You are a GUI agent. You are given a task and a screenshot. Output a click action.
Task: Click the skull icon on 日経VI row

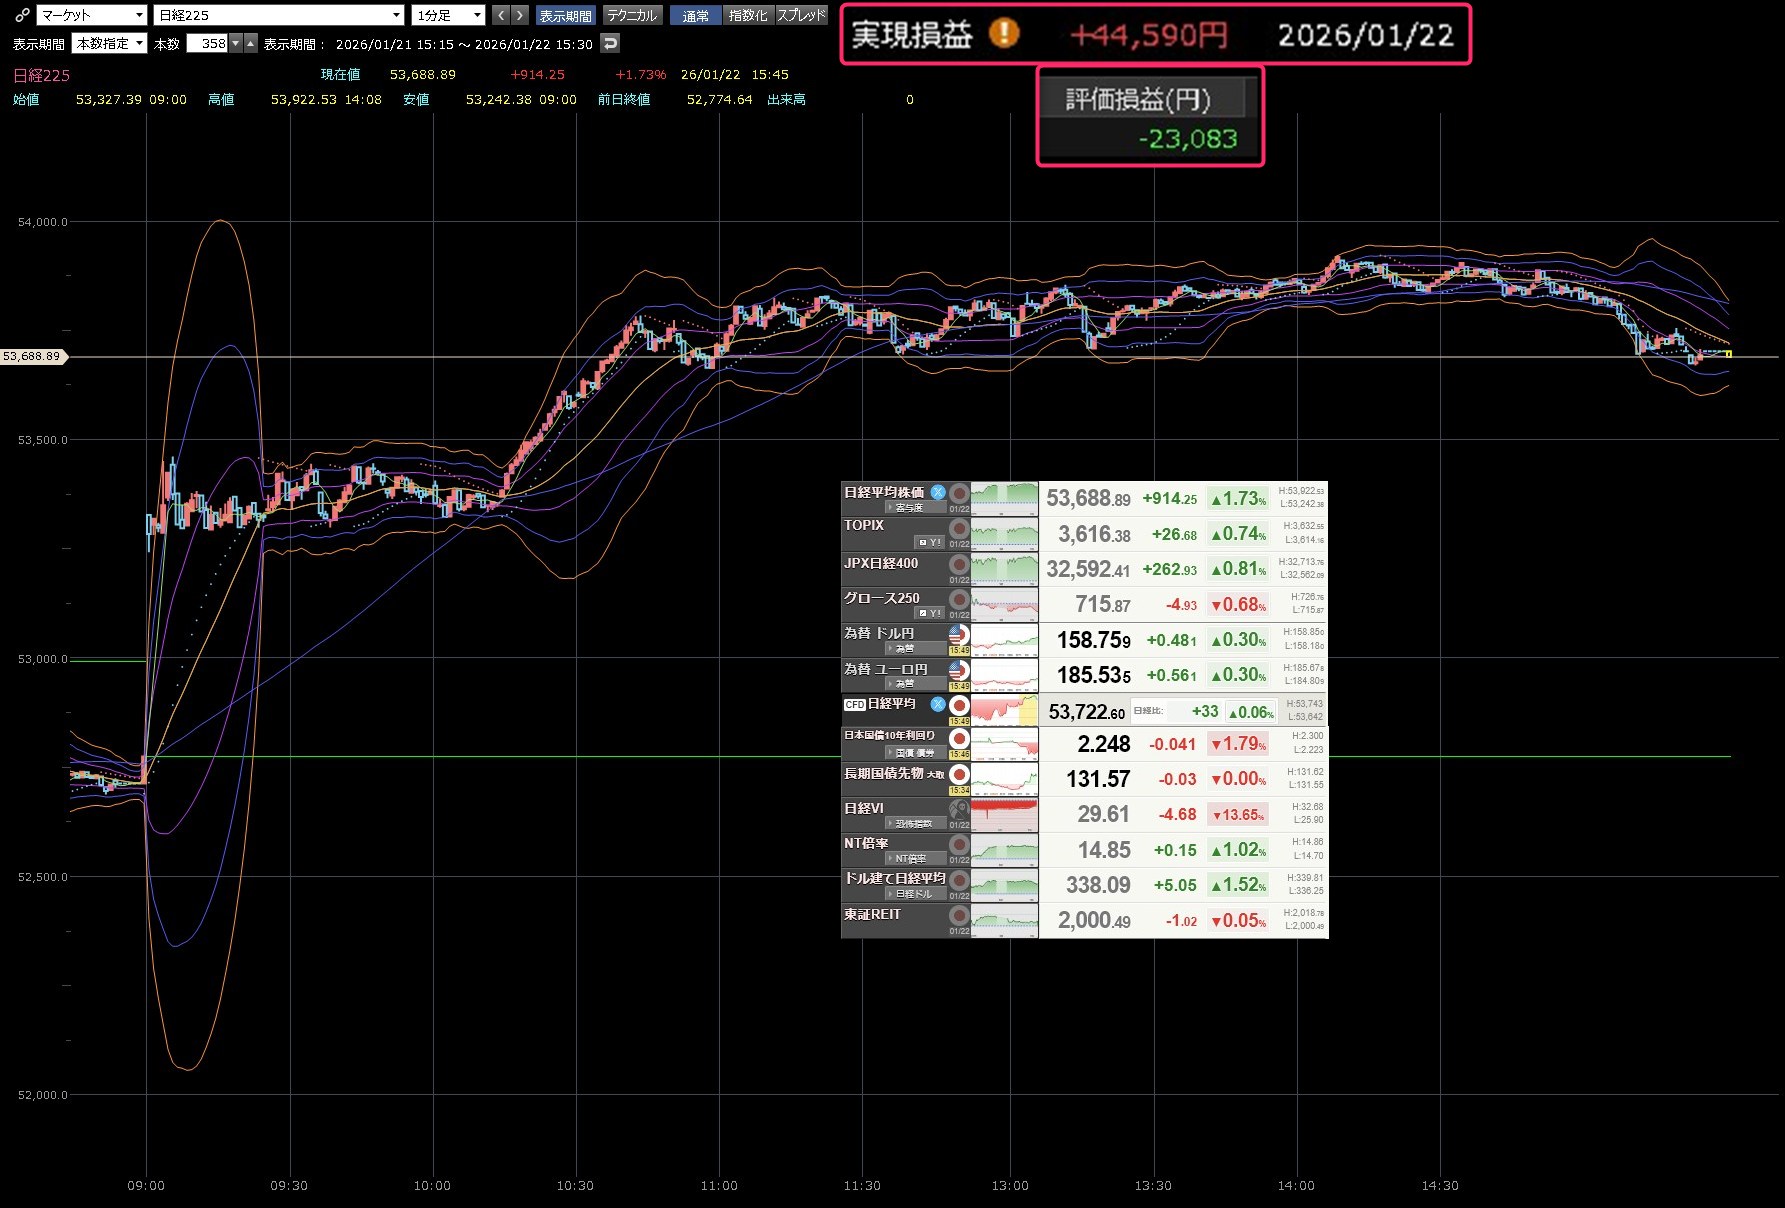(959, 809)
